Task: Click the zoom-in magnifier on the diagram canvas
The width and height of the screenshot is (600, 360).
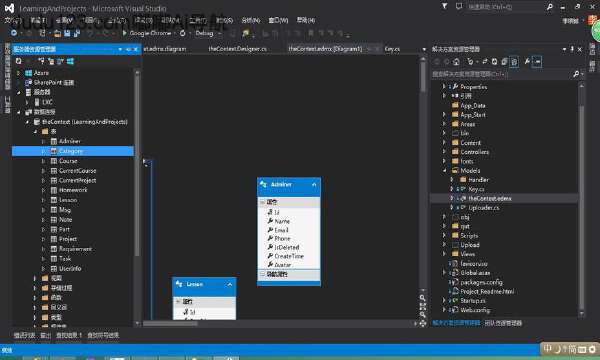Action: tap(423, 298)
